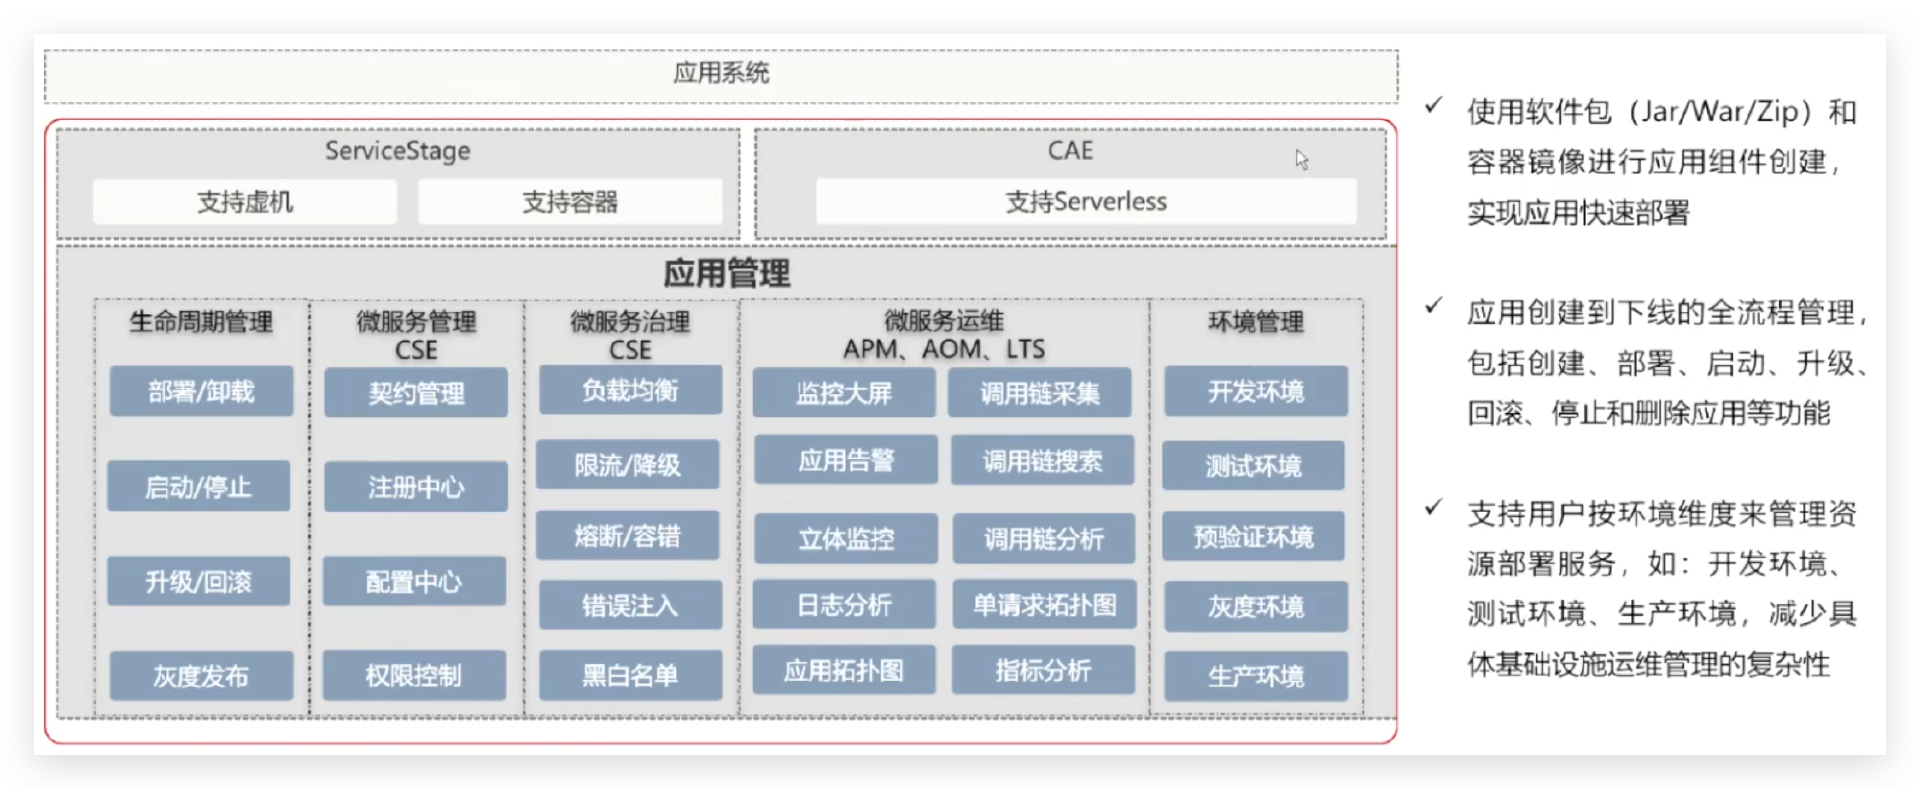Click the 生命周期管理 column header

[201, 322]
